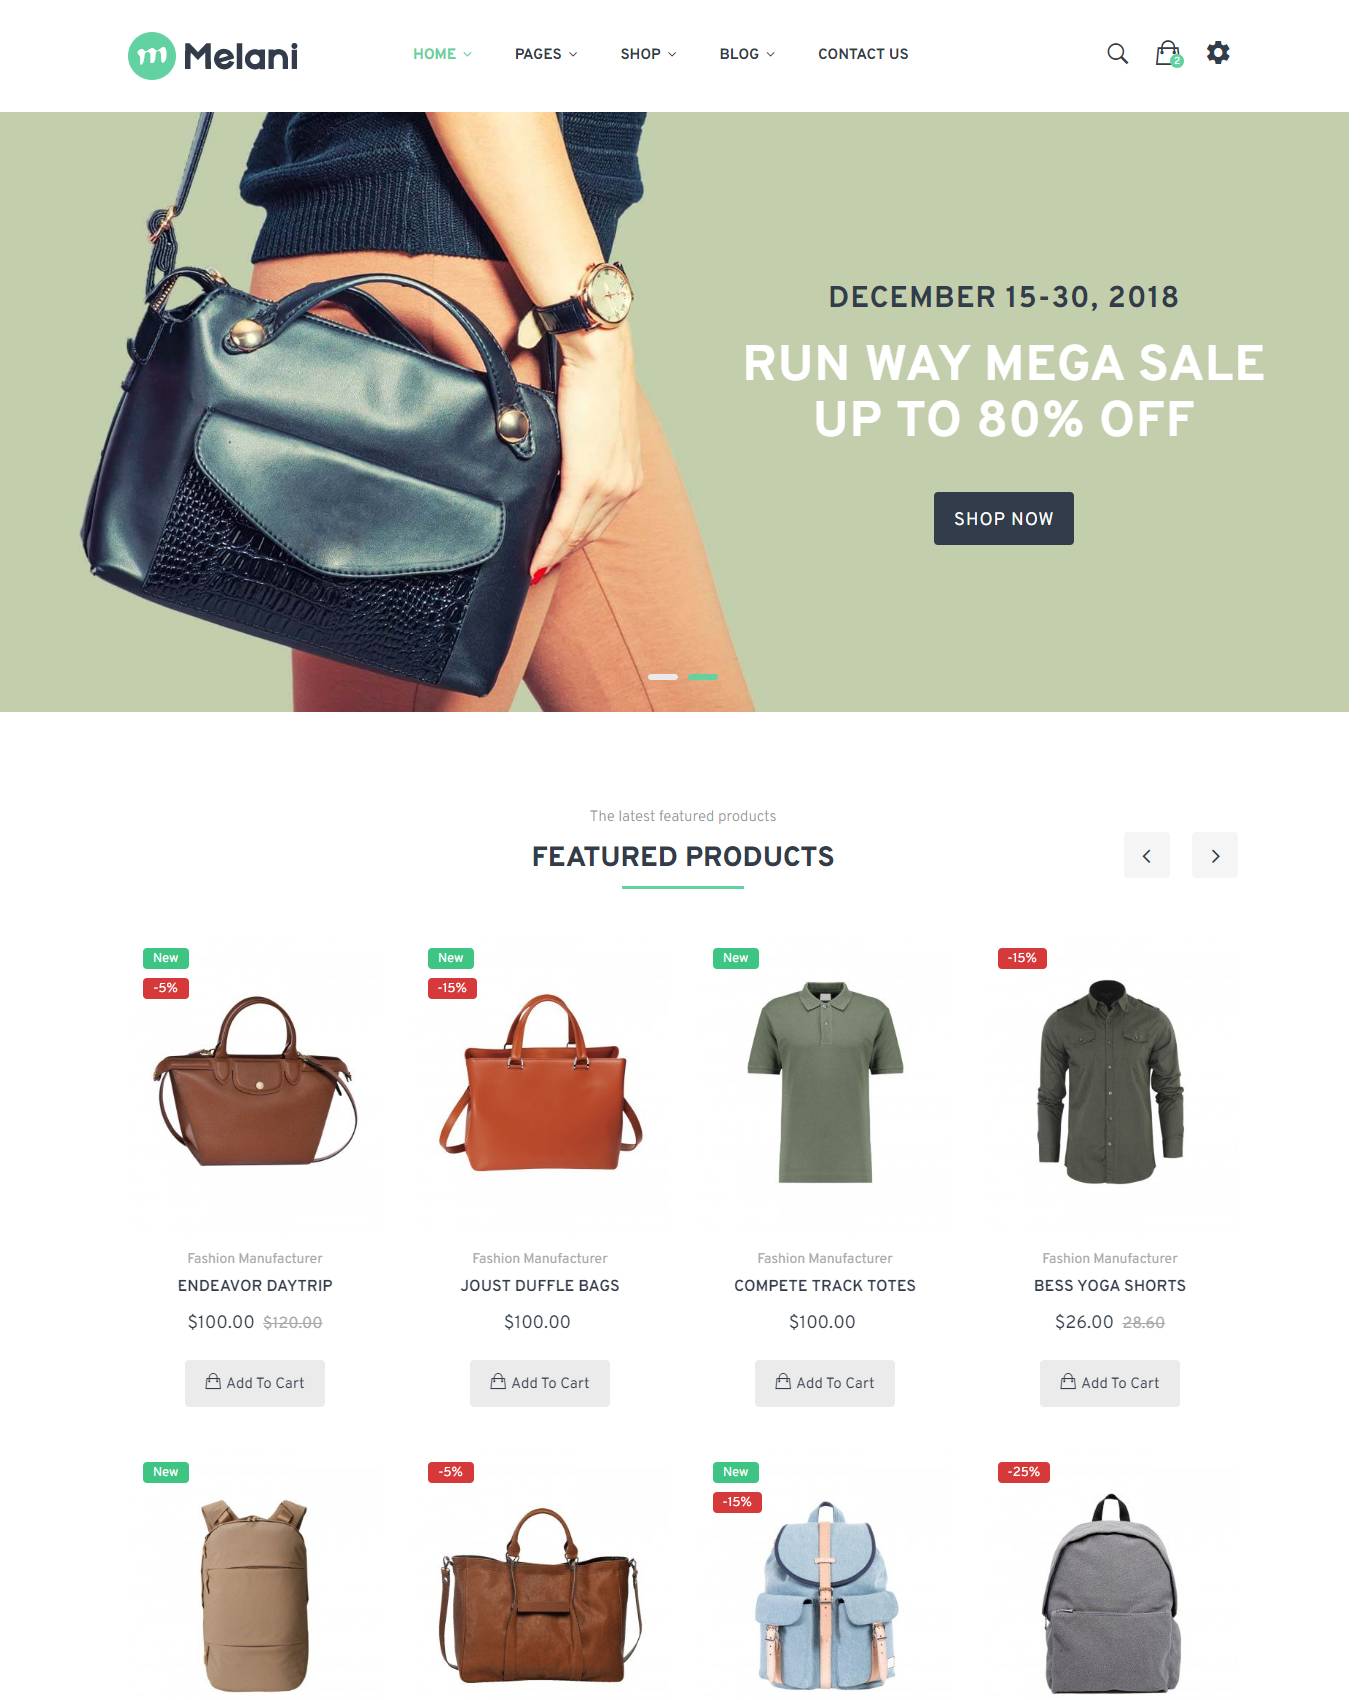Click the Melani logo

point(213,56)
